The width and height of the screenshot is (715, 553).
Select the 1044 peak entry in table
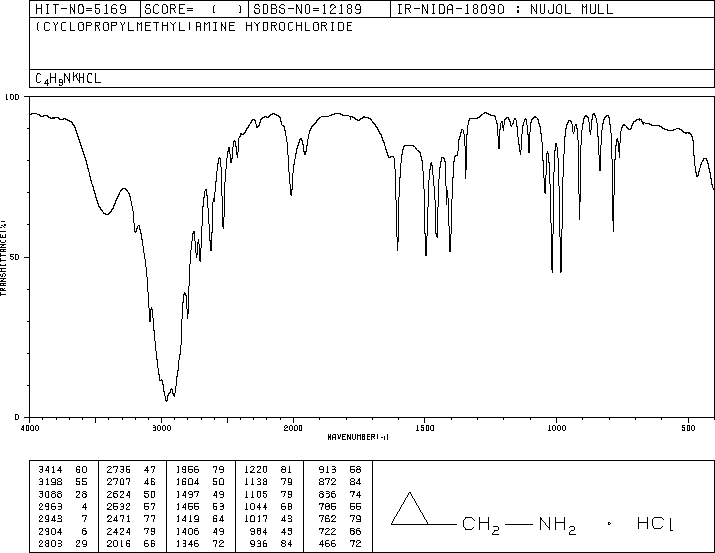pyautogui.click(x=268, y=506)
